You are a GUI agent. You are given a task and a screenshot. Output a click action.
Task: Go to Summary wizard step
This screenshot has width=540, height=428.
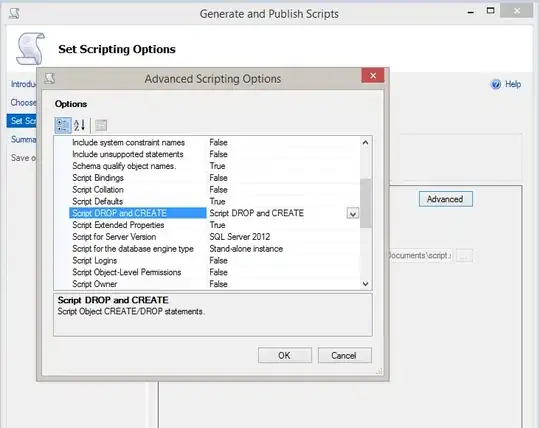pos(23,139)
